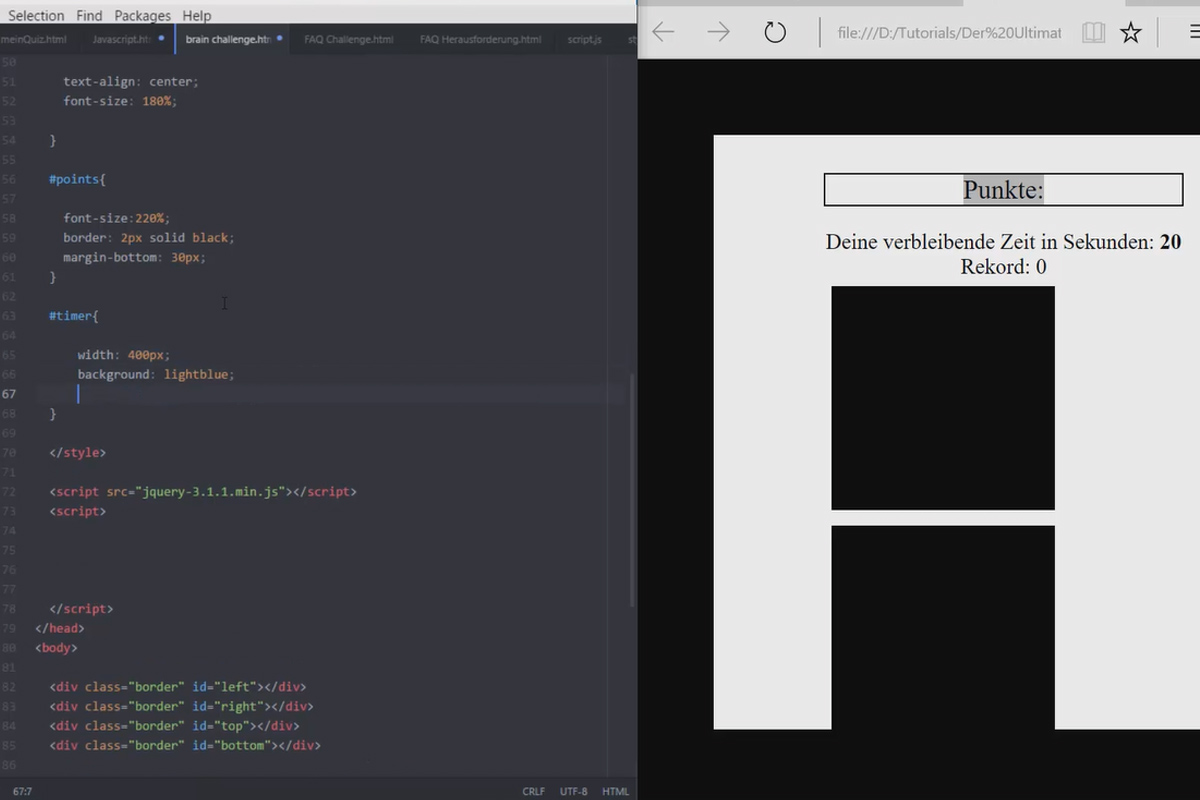Click the upper black square on page
The height and width of the screenshot is (800, 1200).
[943, 398]
